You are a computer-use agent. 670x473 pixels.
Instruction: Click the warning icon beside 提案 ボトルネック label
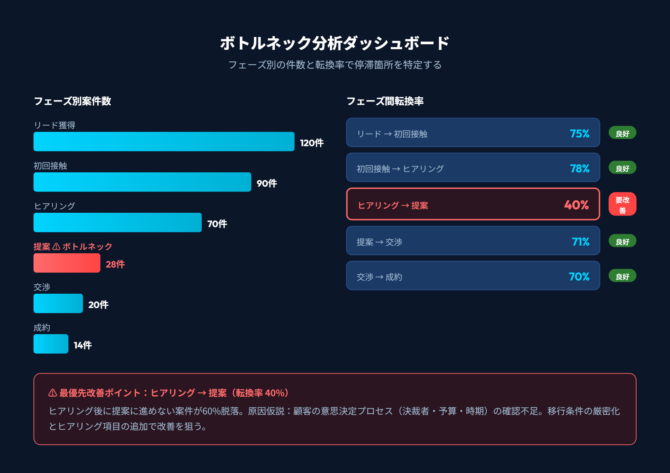click(x=57, y=246)
